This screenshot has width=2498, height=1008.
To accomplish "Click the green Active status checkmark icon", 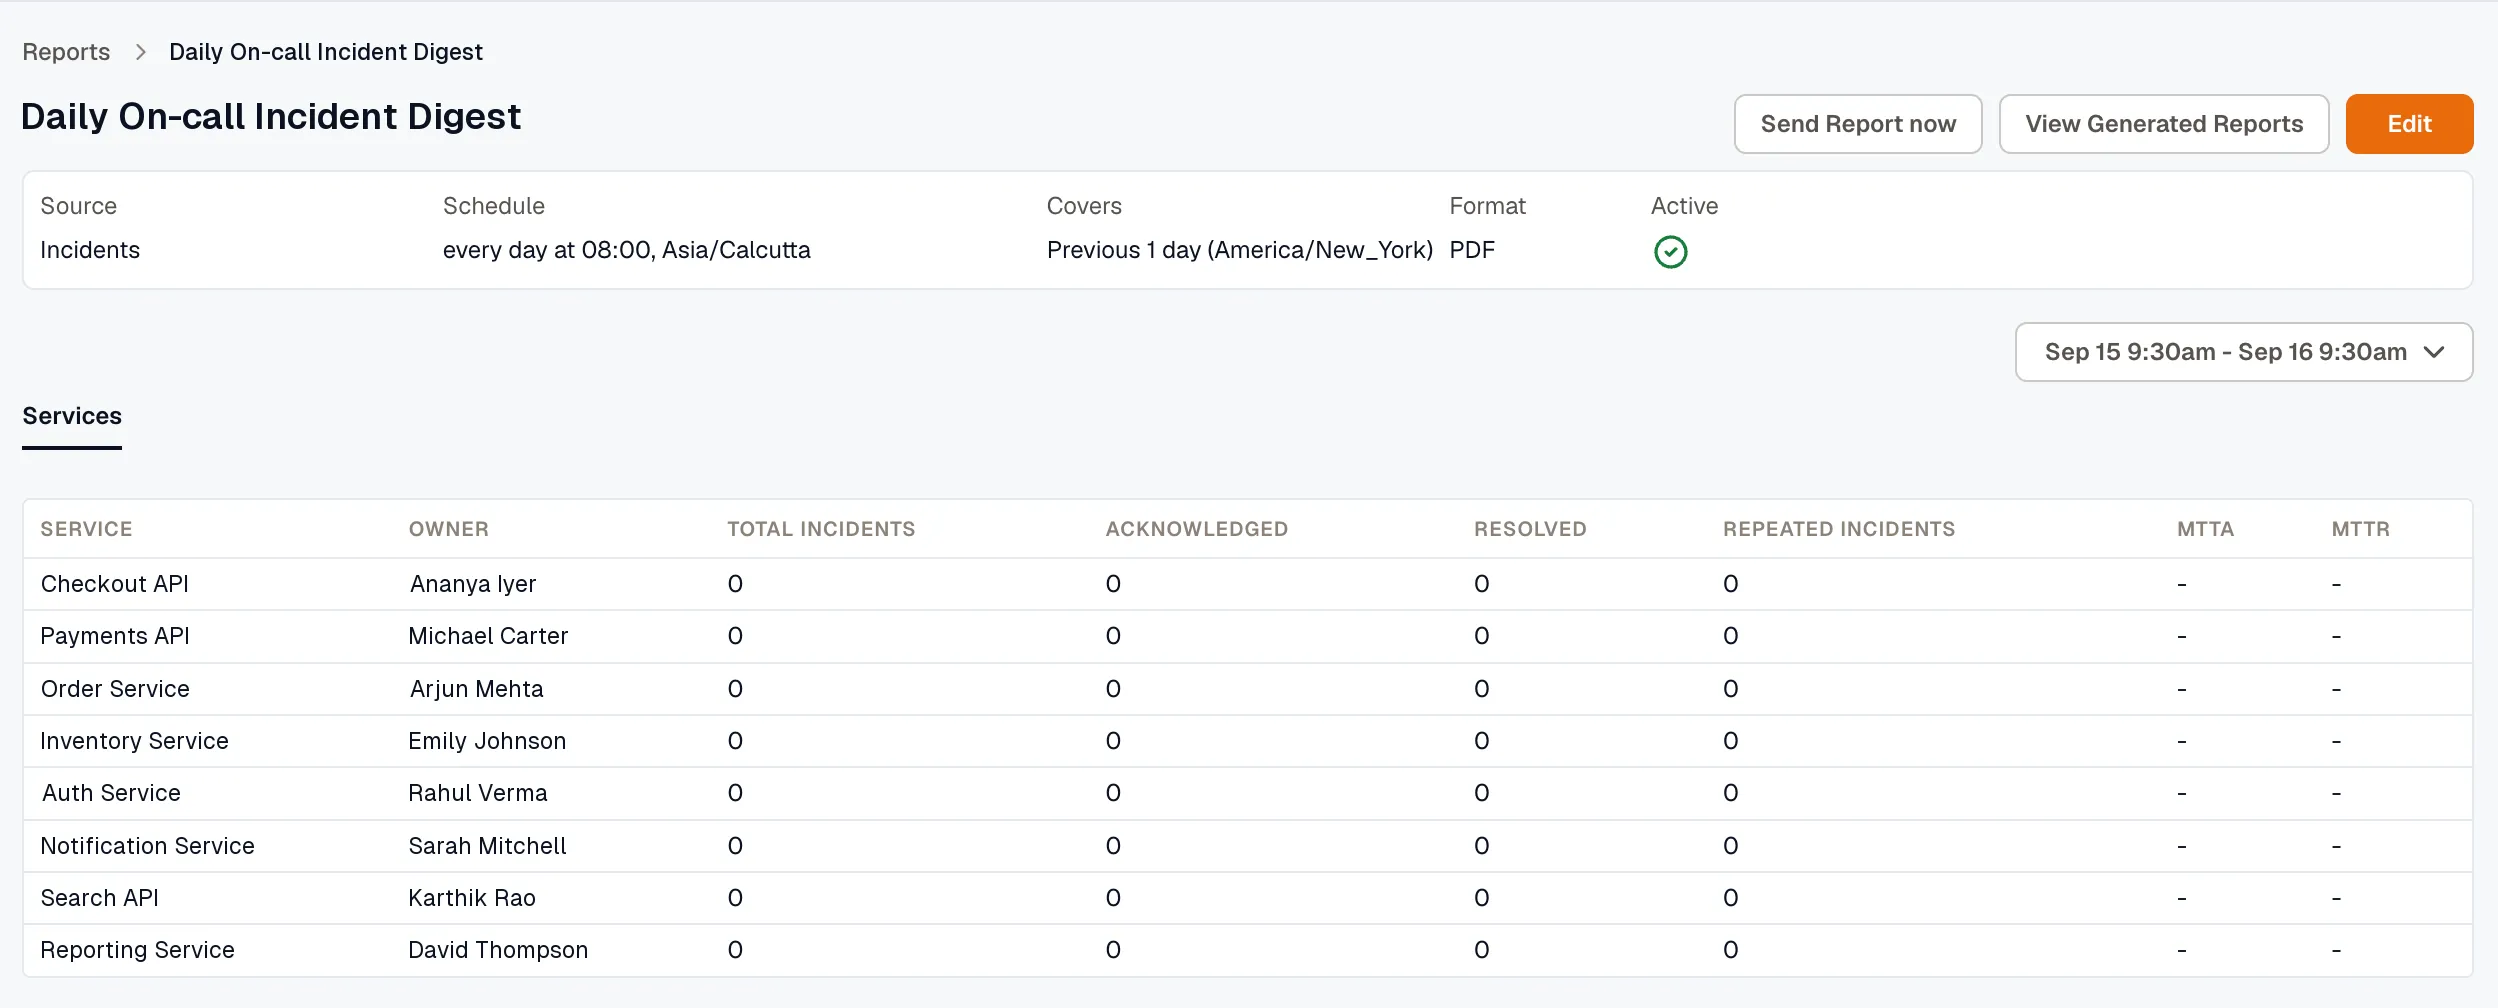I will pos(1670,252).
